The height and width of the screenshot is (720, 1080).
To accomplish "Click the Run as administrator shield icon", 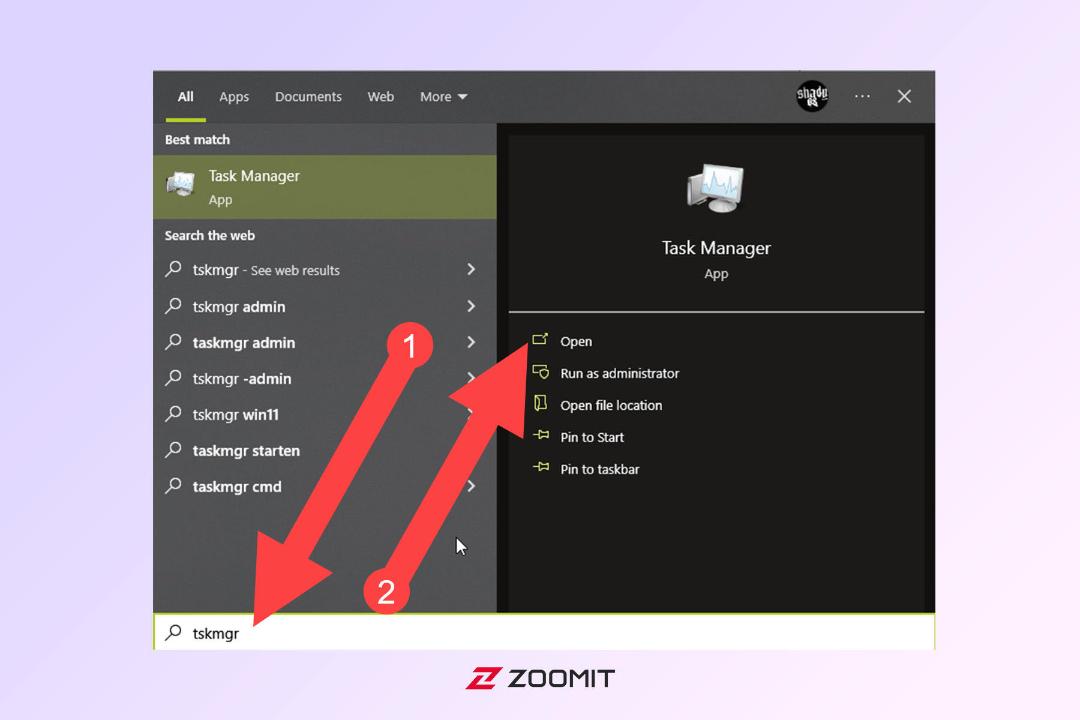I will [541, 372].
